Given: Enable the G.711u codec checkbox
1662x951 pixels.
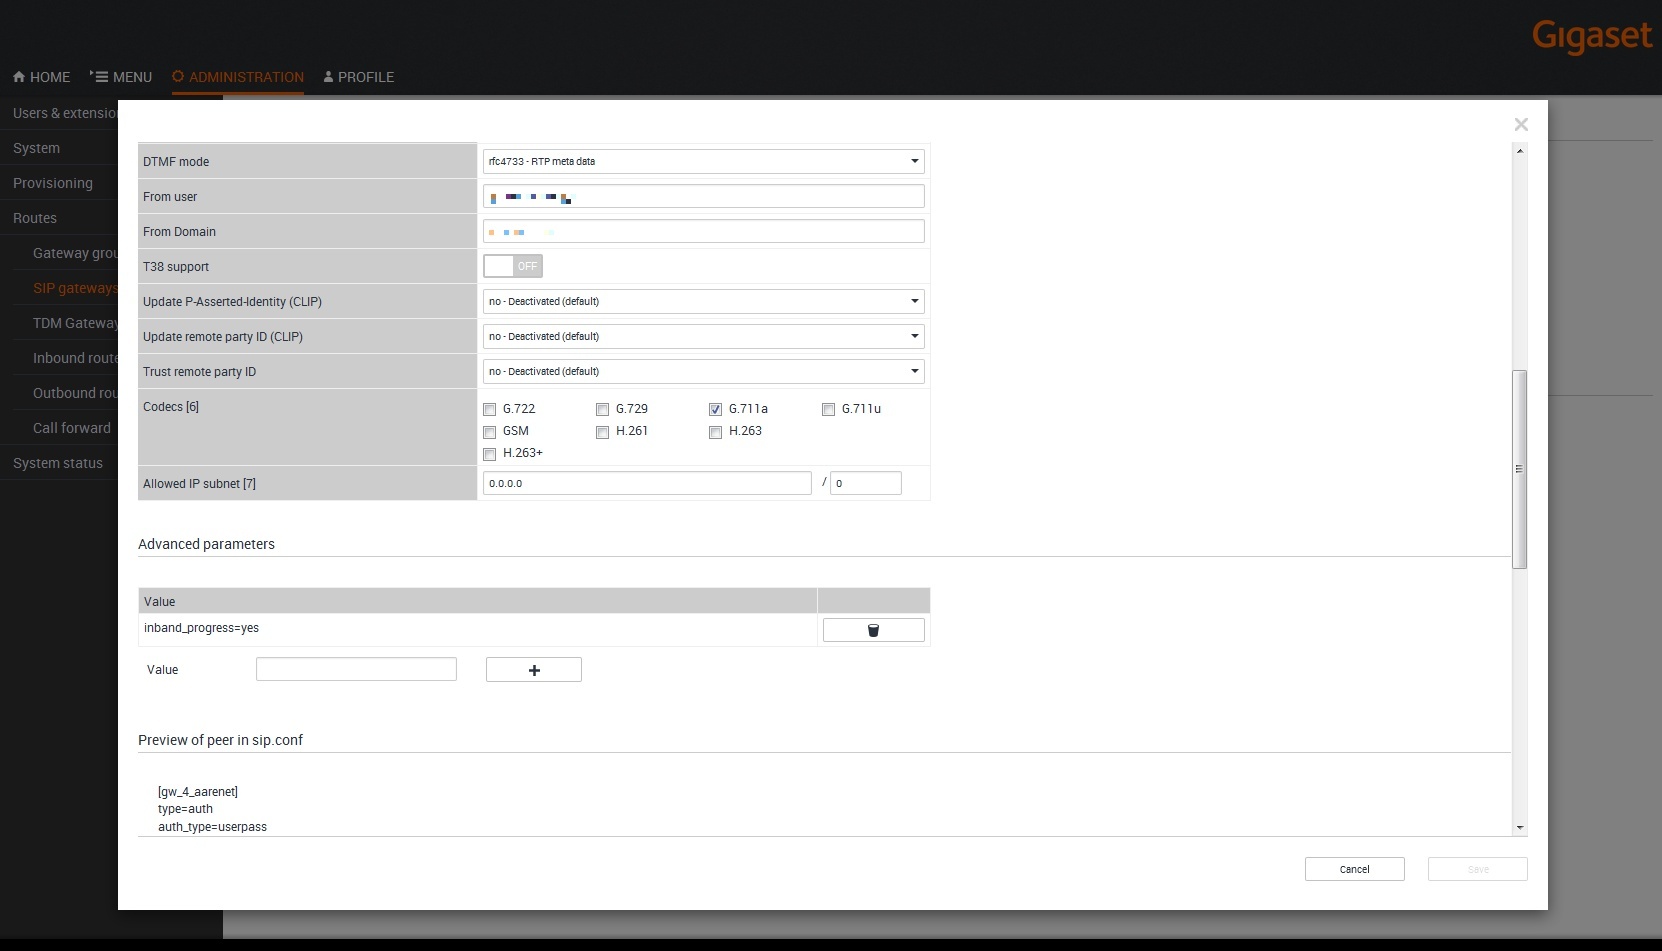Looking at the screenshot, I should point(829,410).
